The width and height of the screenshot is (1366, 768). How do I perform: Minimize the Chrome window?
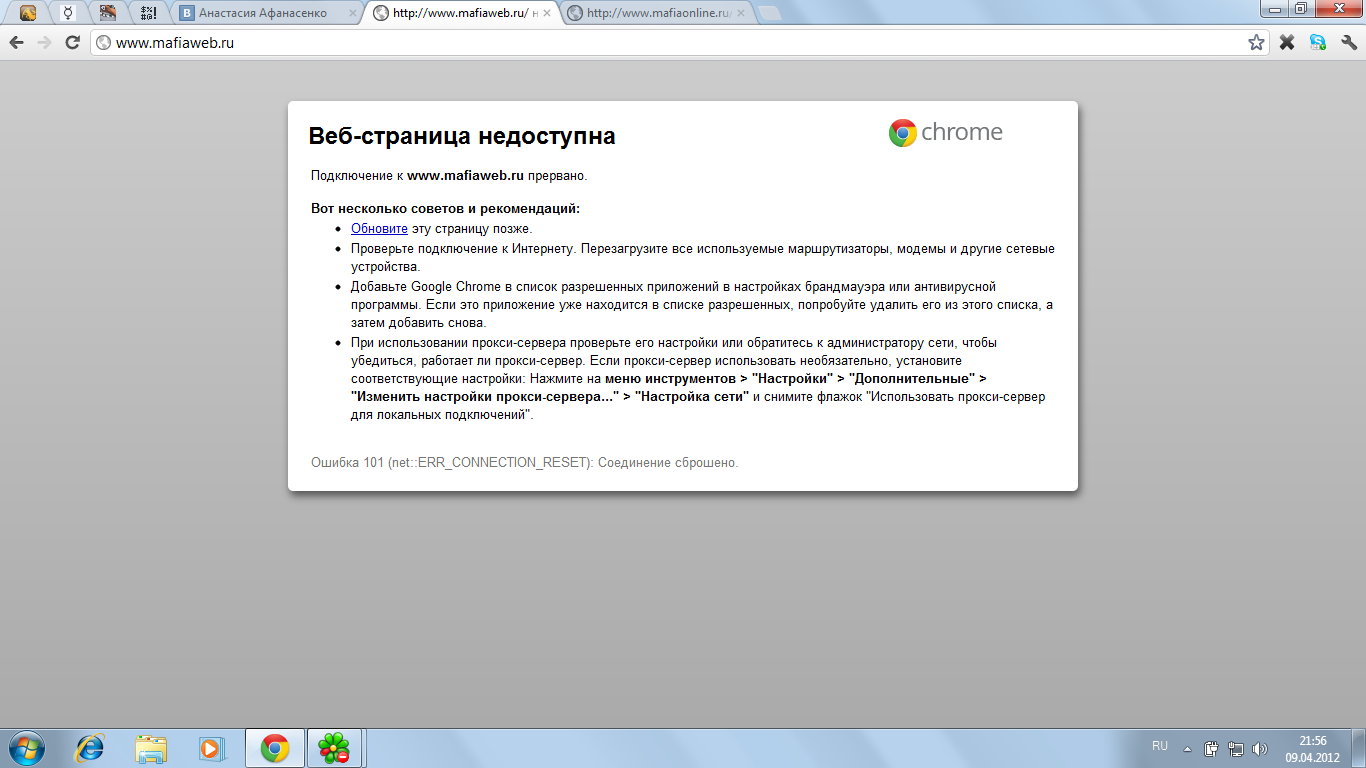click(x=1275, y=8)
